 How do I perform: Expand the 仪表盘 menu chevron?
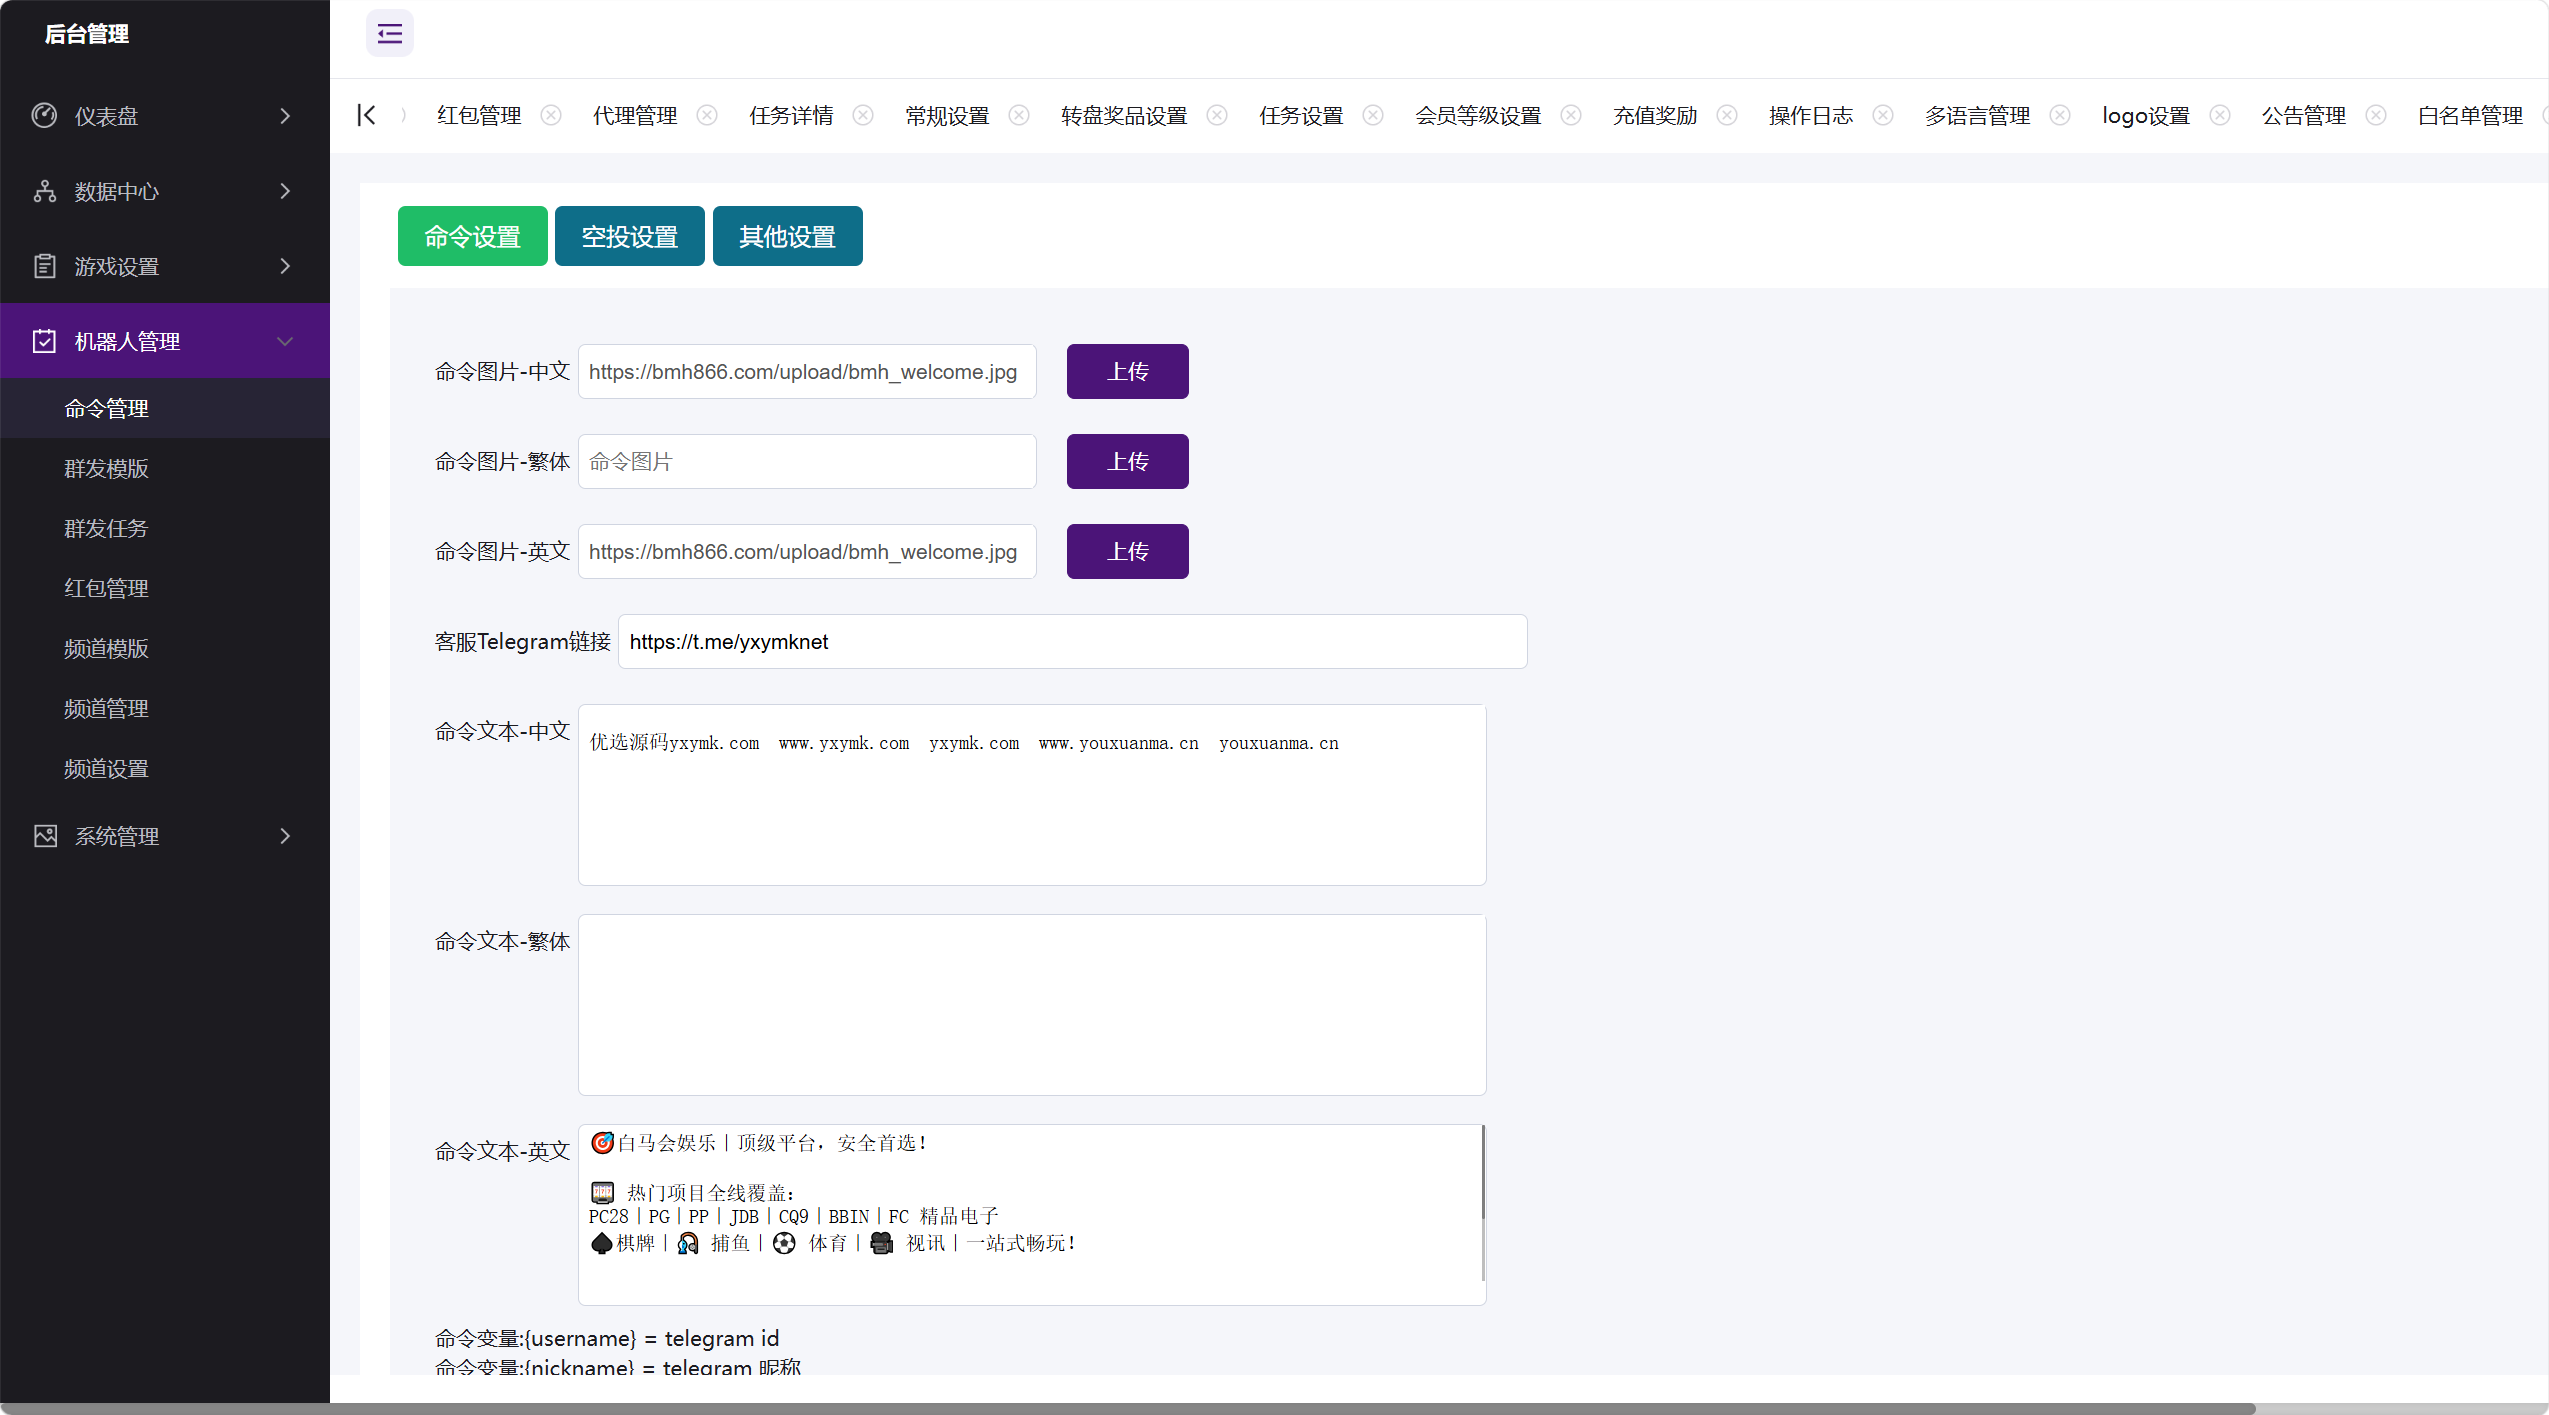pyautogui.click(x=285, y=116)
